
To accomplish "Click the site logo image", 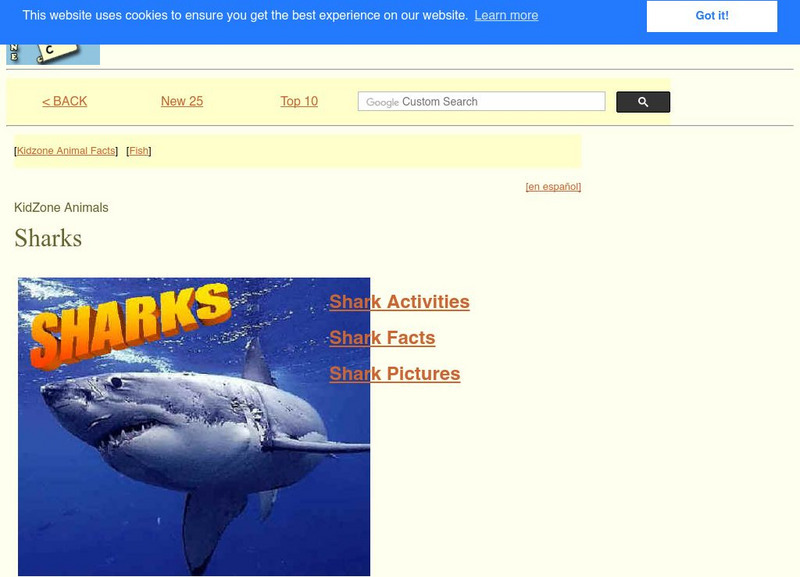I will tap(53, 54).
